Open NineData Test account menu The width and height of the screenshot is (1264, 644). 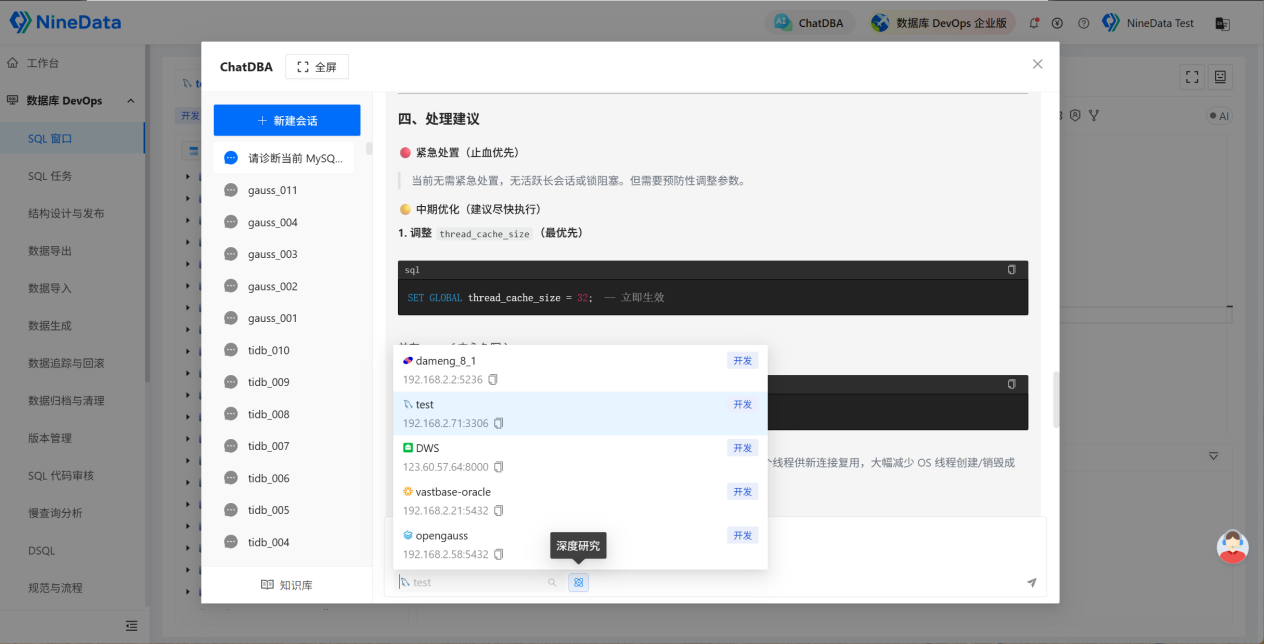(1148, 23)
